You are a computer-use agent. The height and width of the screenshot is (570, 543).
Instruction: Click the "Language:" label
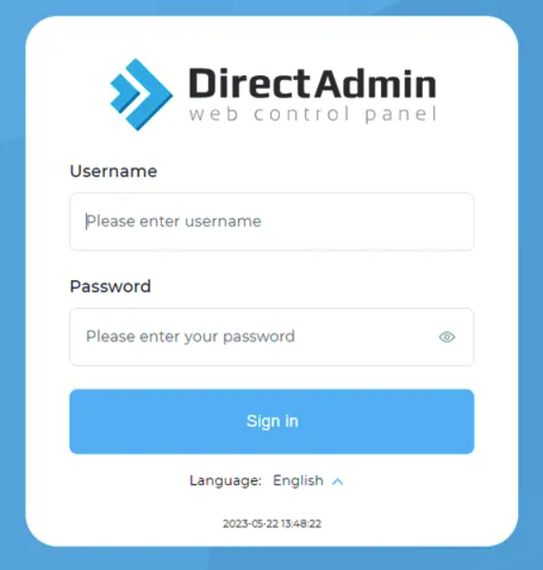click(x=225, y=481)
